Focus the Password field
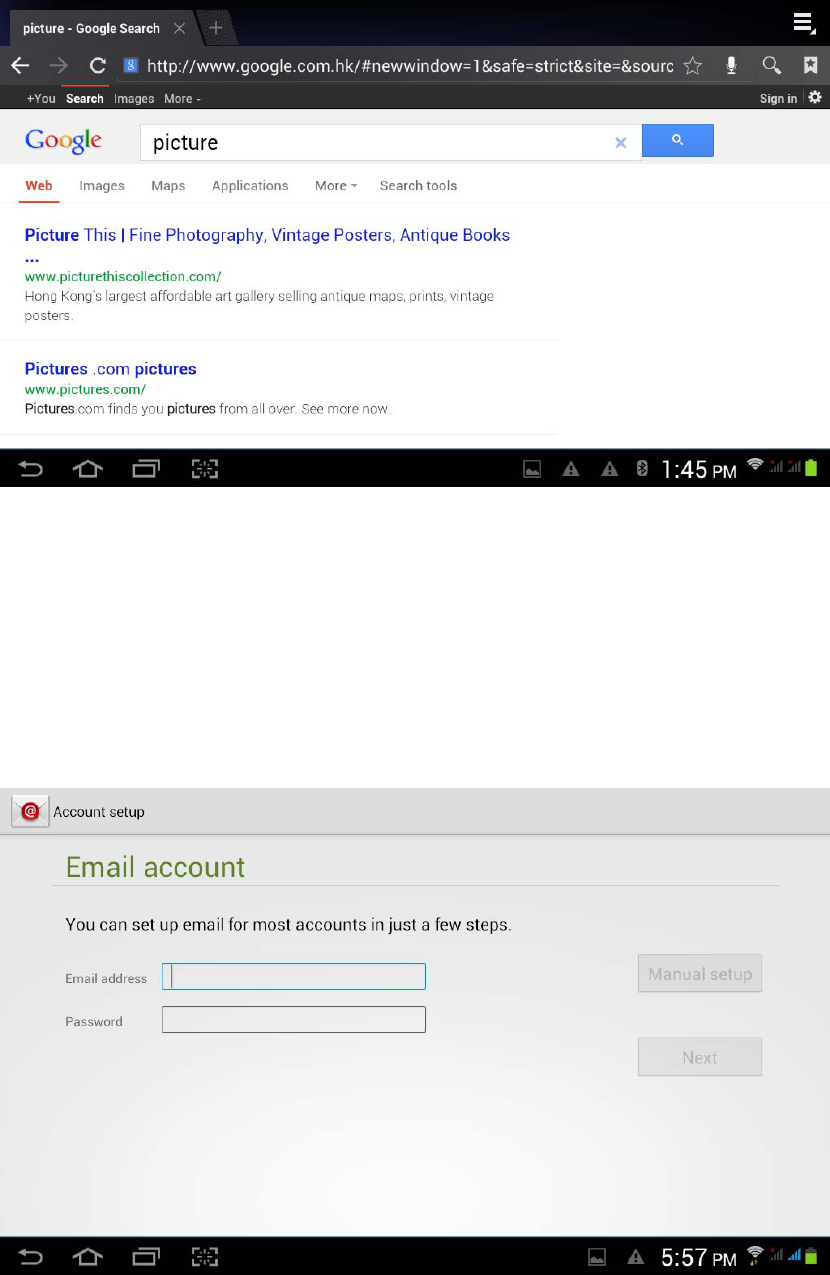 pyautogui.click(x=294, y=1019)
